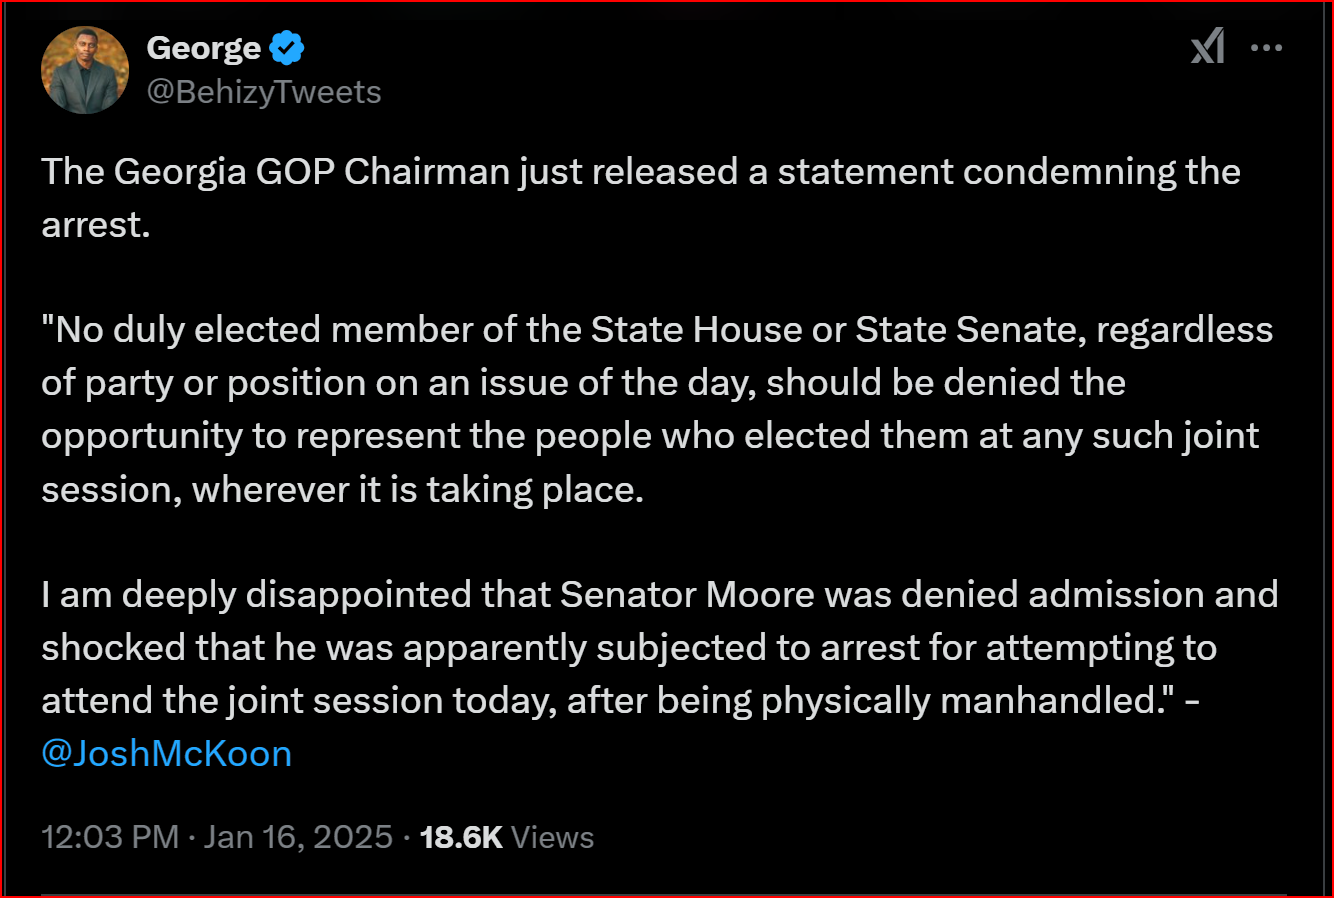Open the More options ellipsis menu

(x=1266, y=47)
